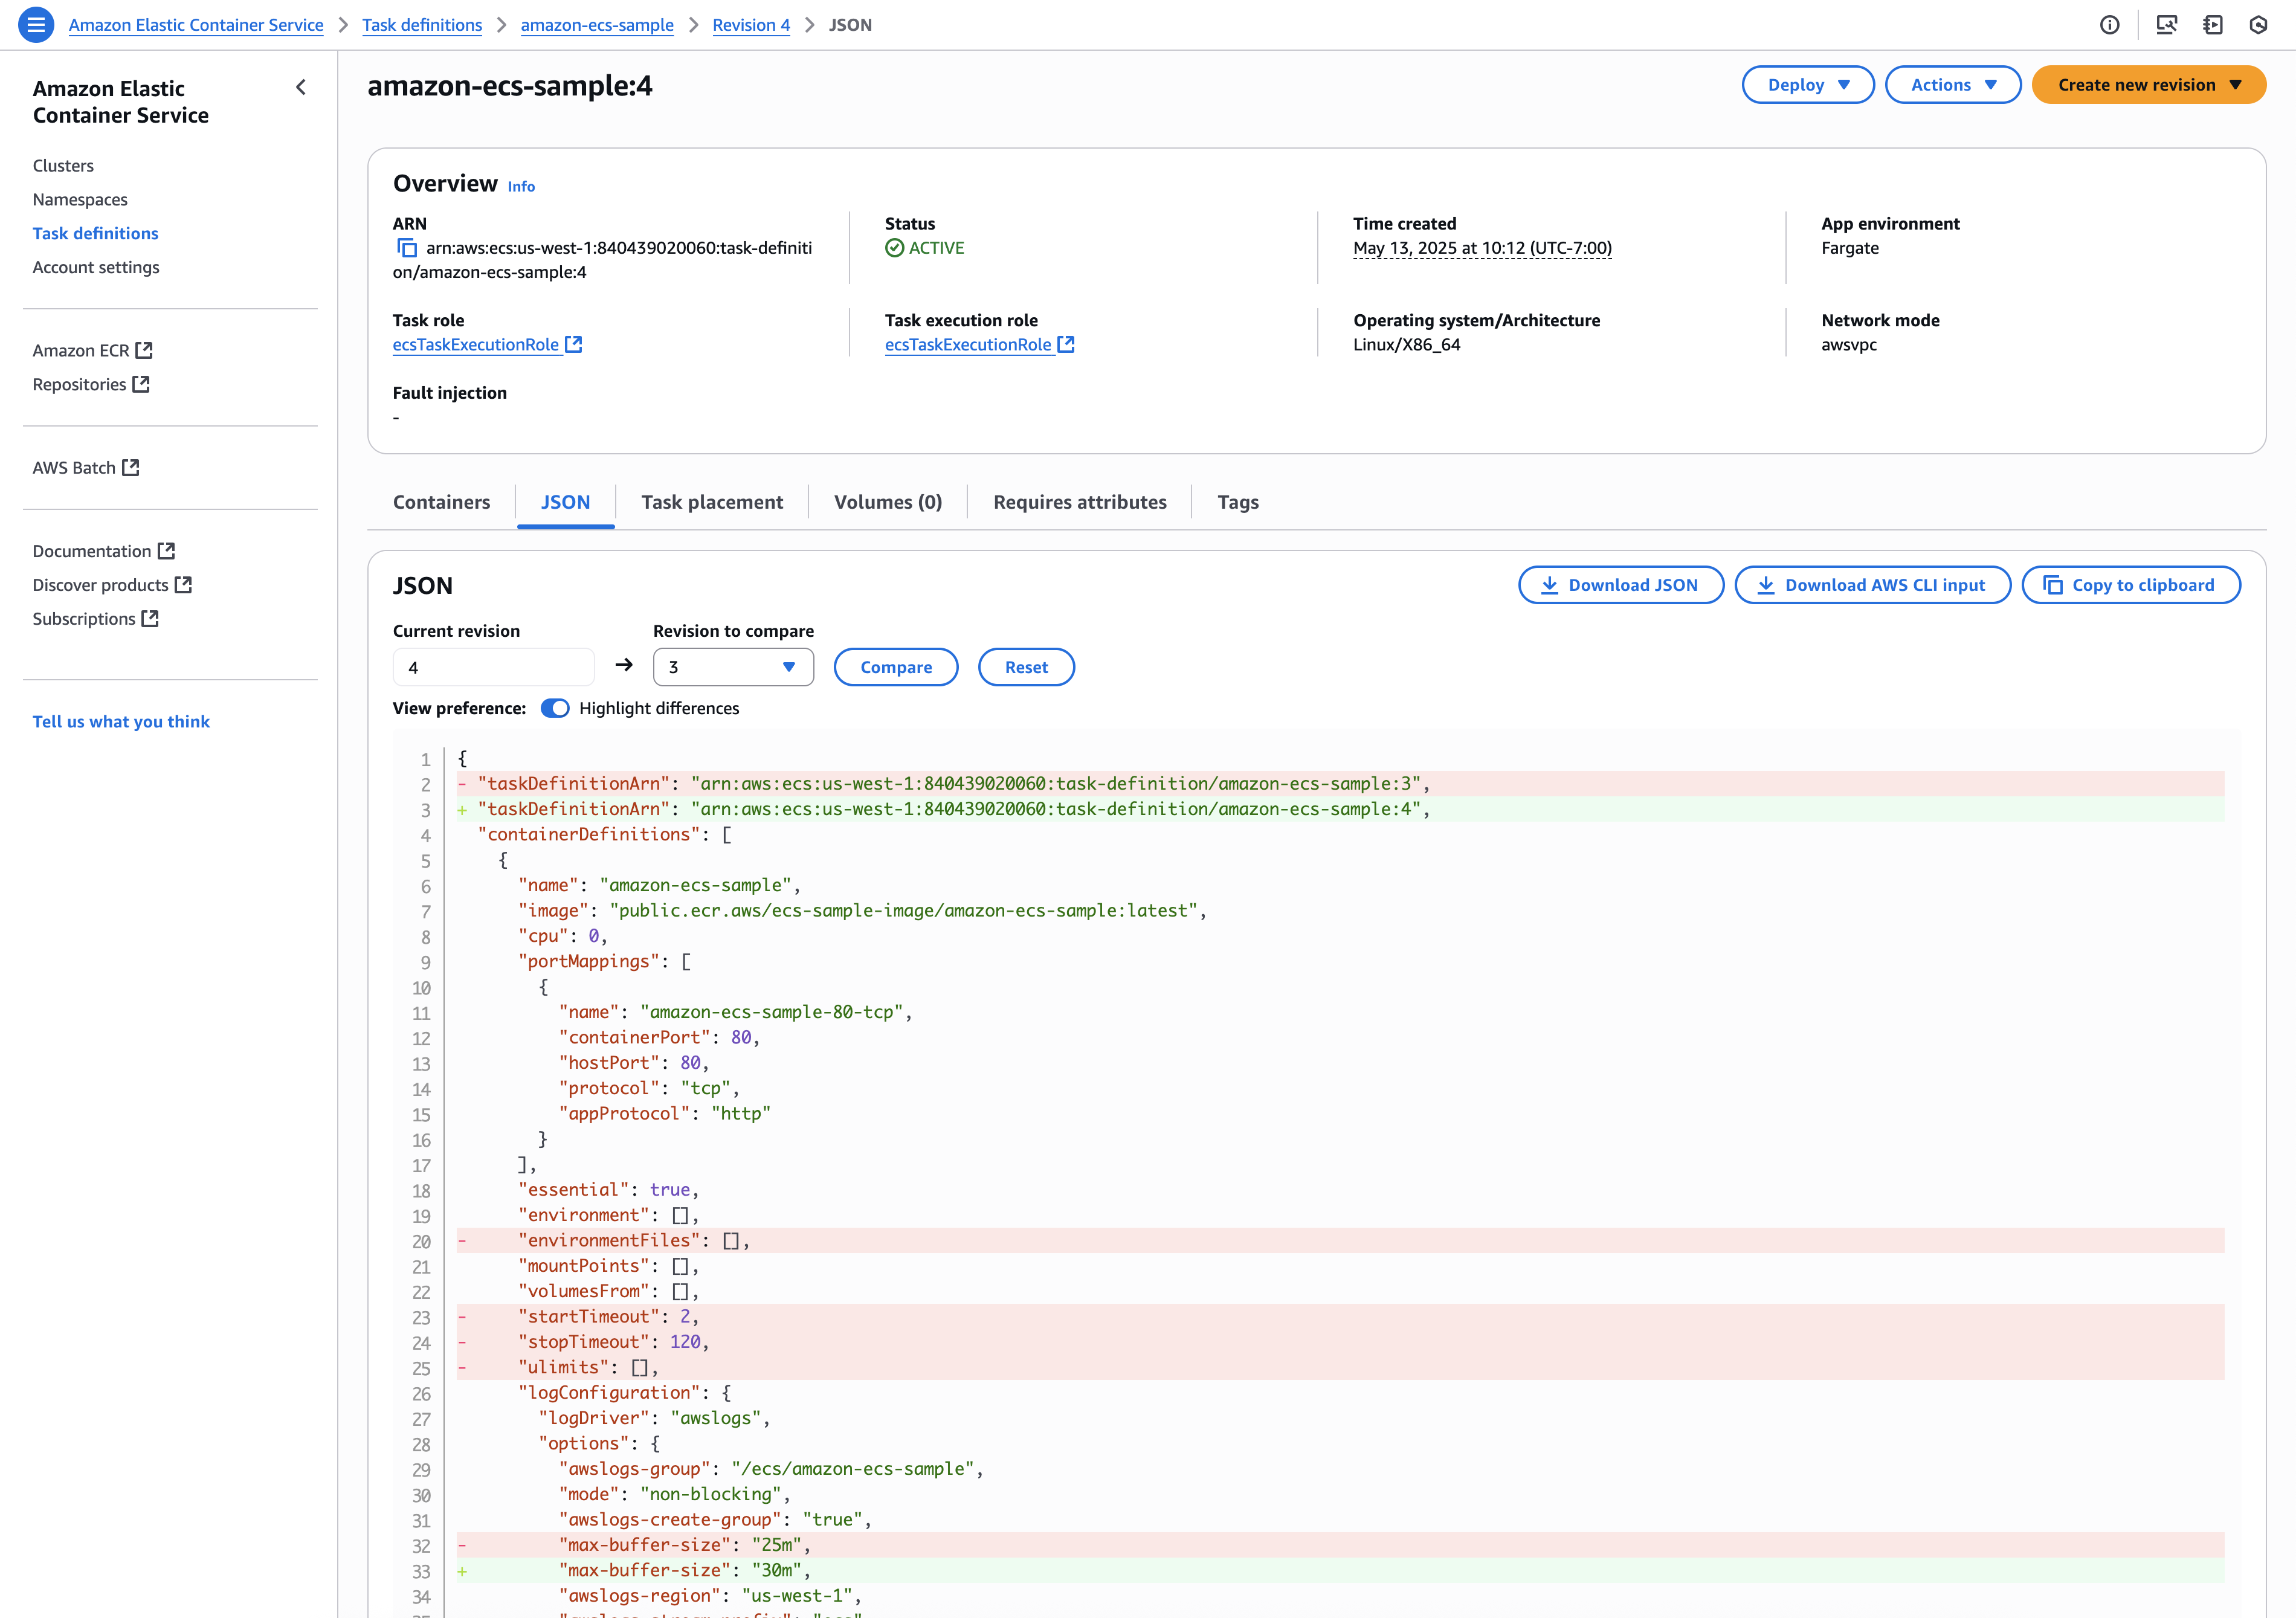Click Download AWS CLI input button

[x=1872, y=585]
